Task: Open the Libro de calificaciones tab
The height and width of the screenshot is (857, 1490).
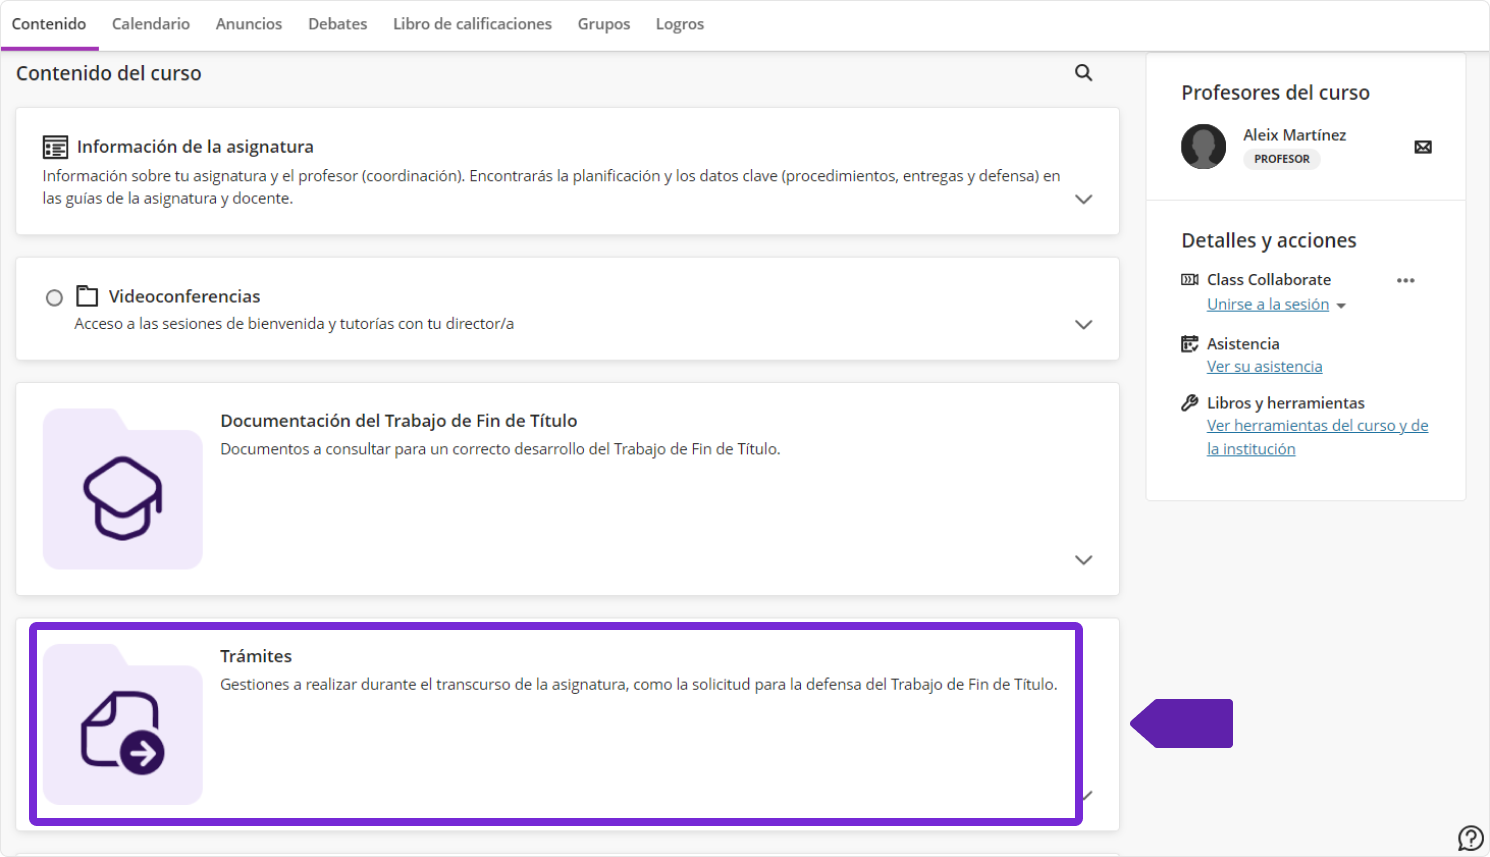Action: pyautogui.click(x=472, y=24)
